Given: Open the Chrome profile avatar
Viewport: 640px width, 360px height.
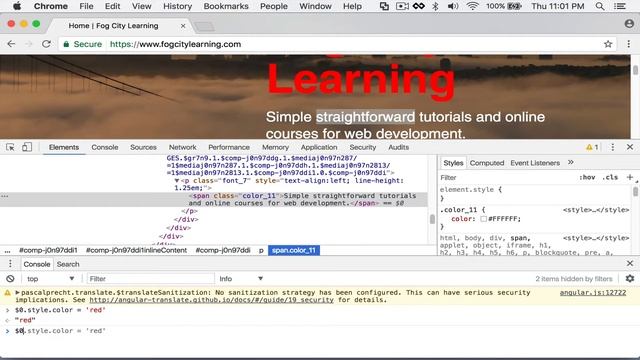Looking at the screenshot, I should tap(629, 24).
